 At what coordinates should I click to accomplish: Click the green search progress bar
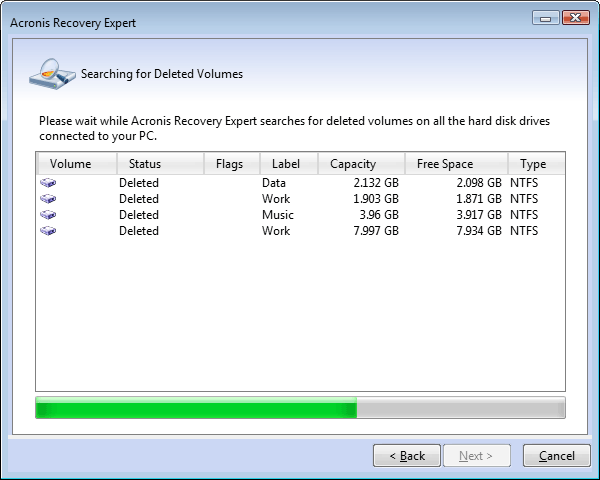(x=300, y=408)
